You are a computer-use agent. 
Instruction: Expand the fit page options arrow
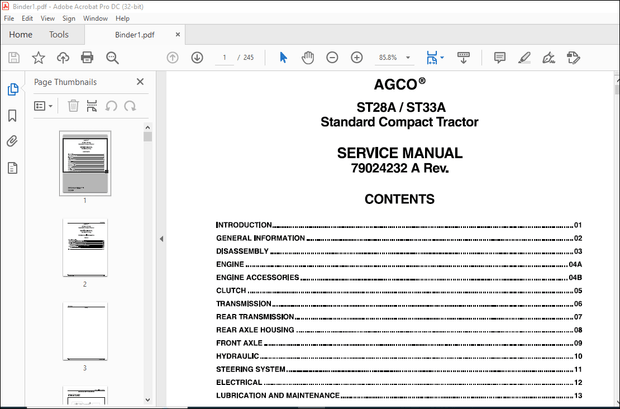(x=442, y=58)
